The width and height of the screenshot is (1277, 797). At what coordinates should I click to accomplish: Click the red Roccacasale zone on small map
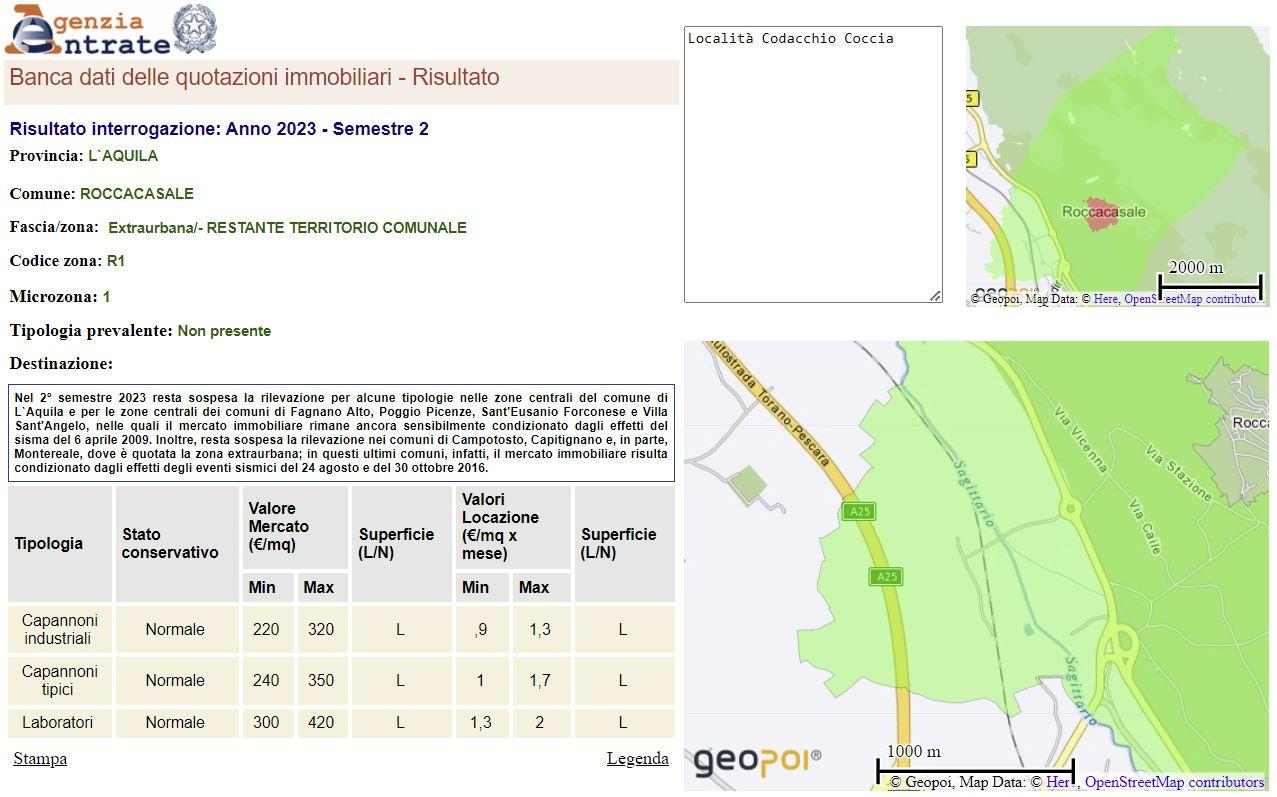tap(1100, 213)
